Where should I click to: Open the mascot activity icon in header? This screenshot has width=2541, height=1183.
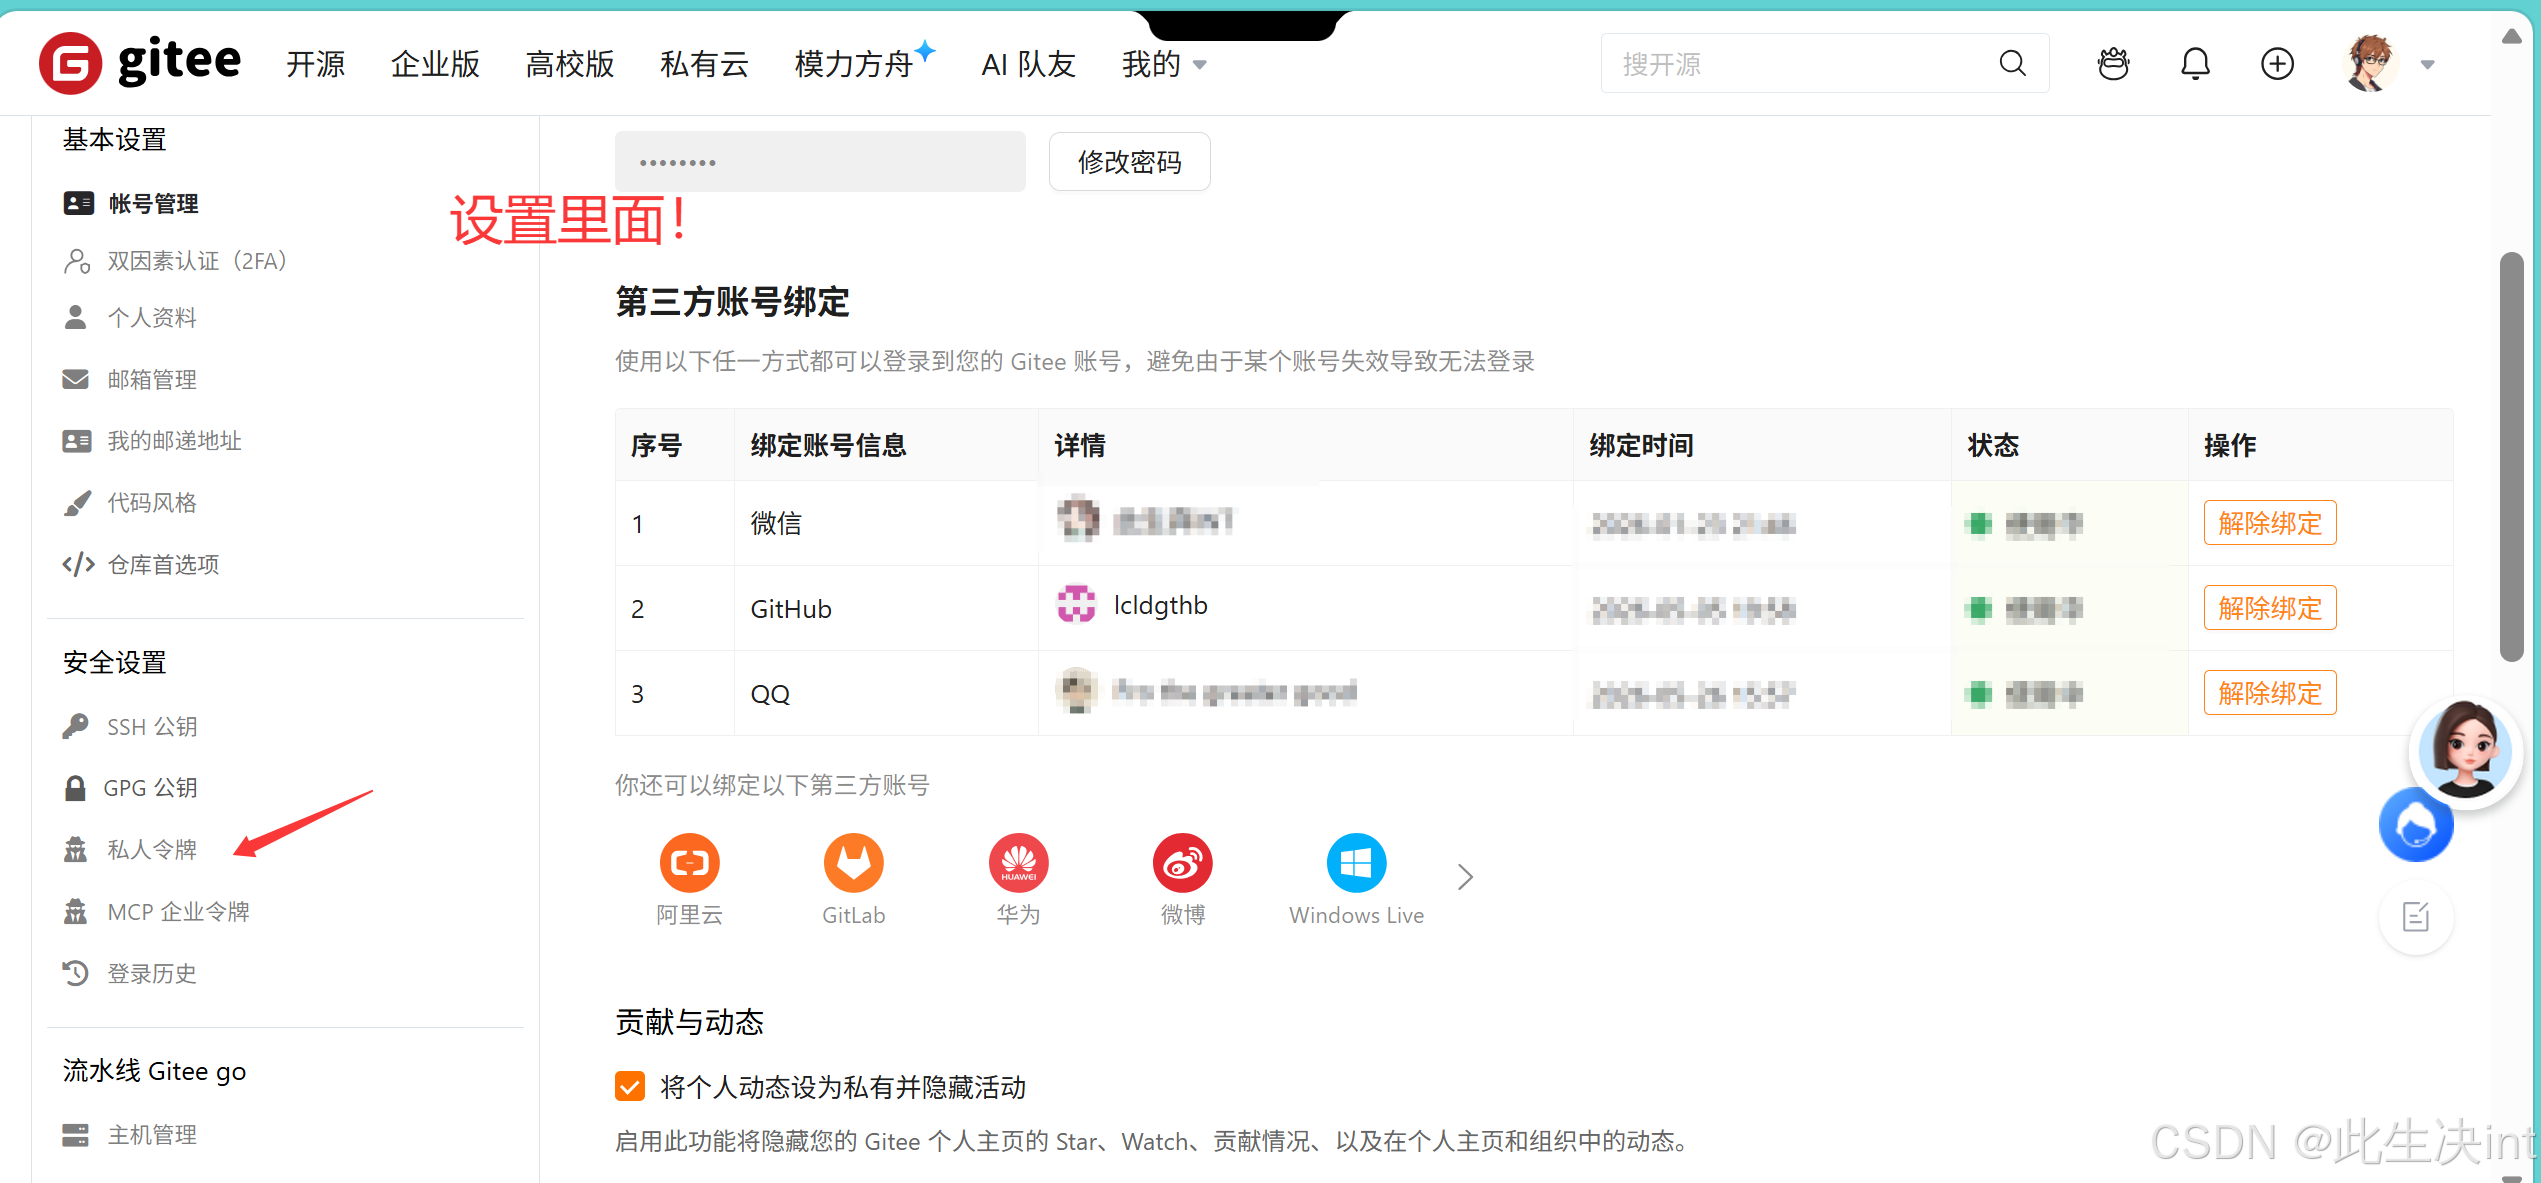2113,64
